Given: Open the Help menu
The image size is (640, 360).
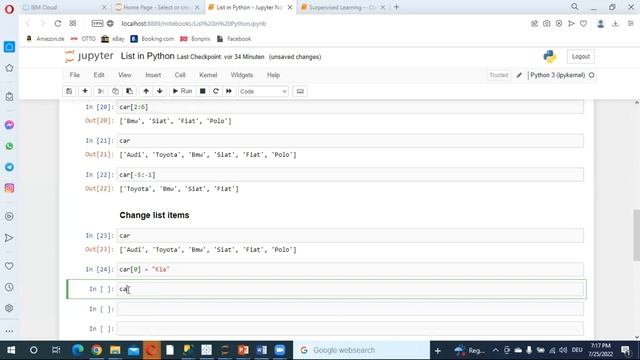Looking at the screenshot, I should click(x=273, y=75).
